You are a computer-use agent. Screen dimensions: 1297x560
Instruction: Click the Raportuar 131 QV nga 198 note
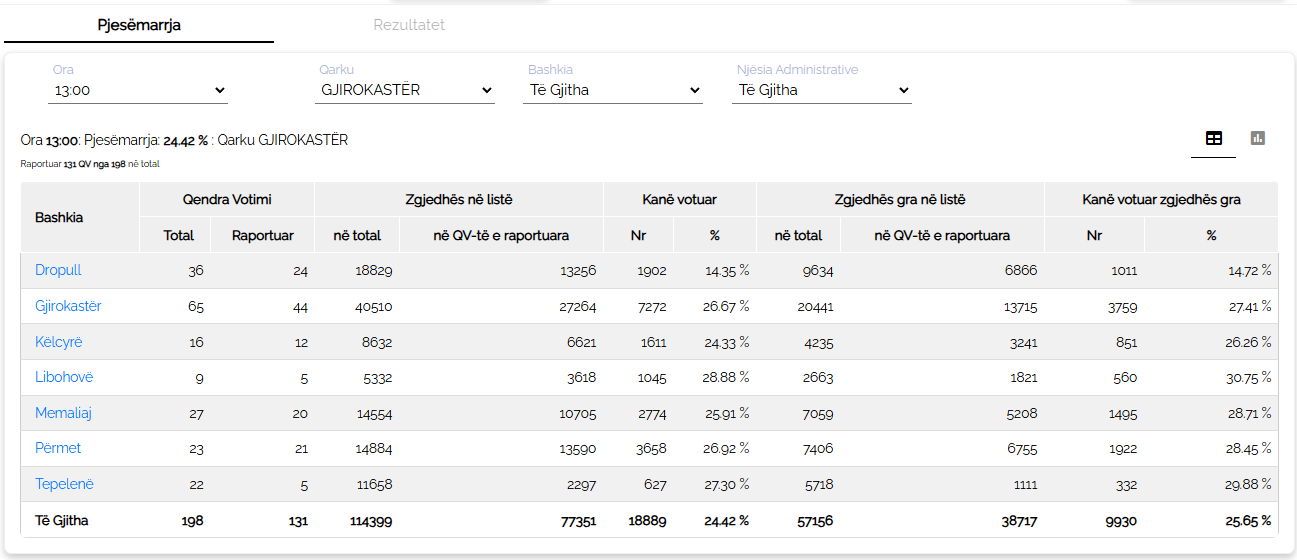pos(90,164)
